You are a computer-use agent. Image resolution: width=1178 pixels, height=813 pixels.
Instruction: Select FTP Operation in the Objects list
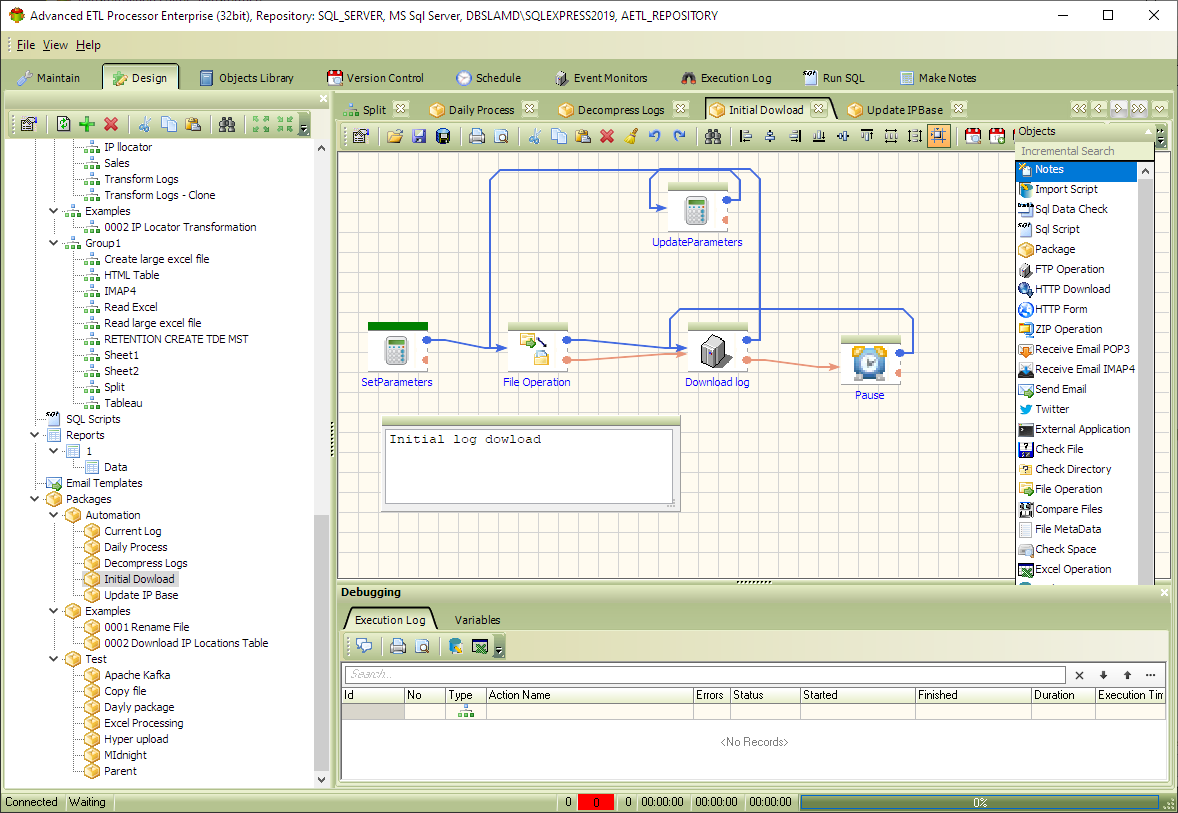tap(1069, 269)
